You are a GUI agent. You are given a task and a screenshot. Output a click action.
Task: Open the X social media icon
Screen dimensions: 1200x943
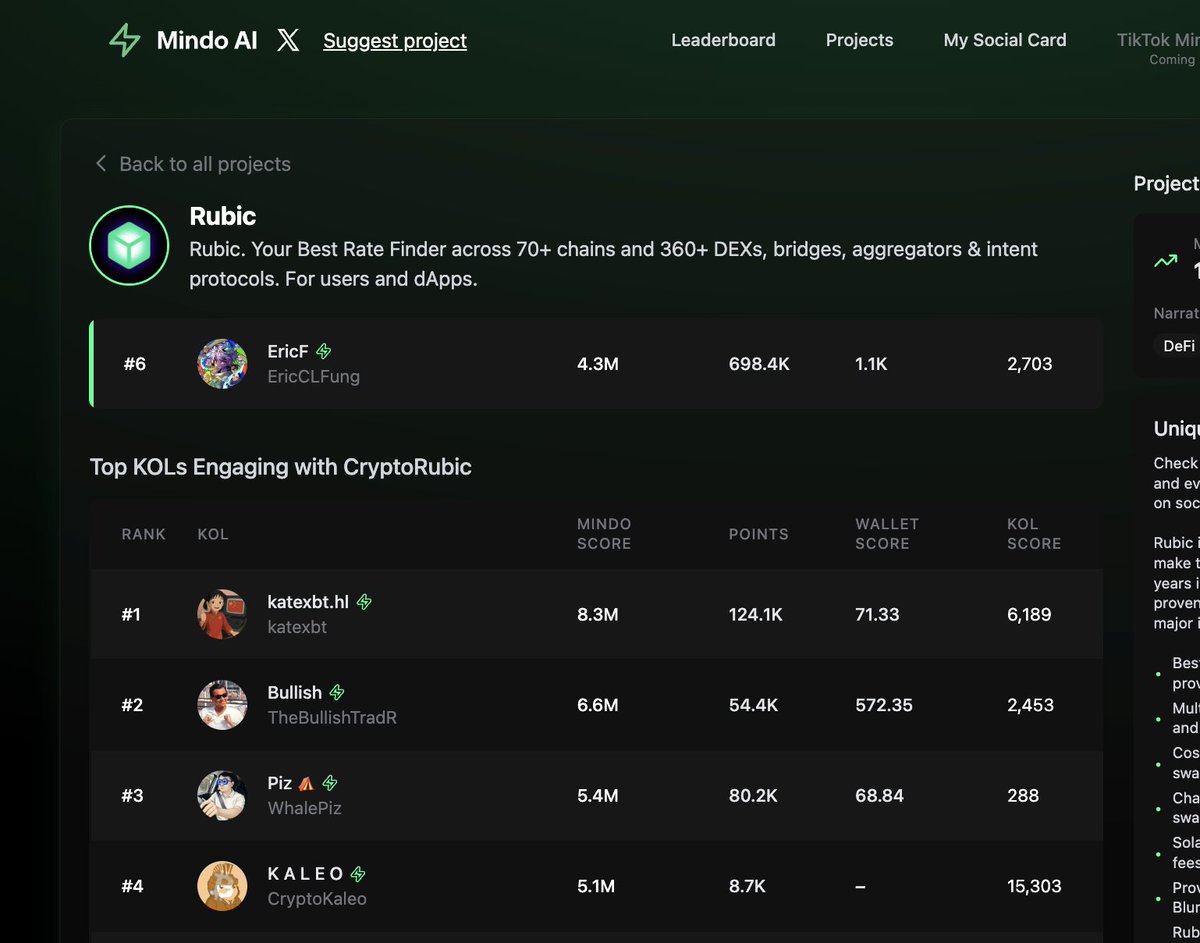click(288, 40)
